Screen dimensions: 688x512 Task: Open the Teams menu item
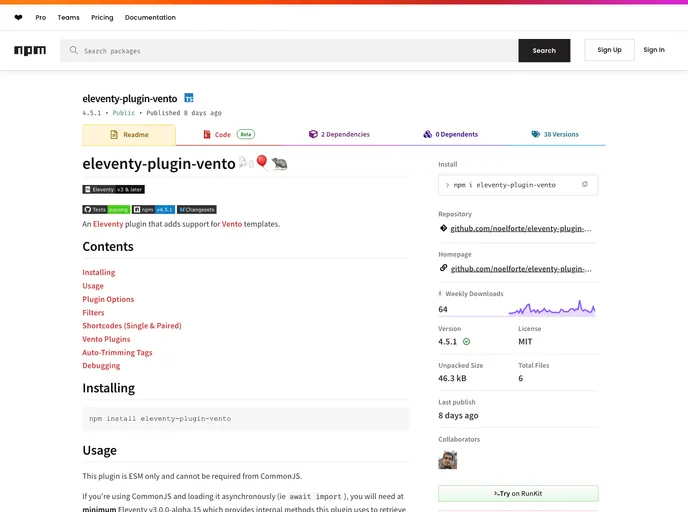[x=68, y=18]
